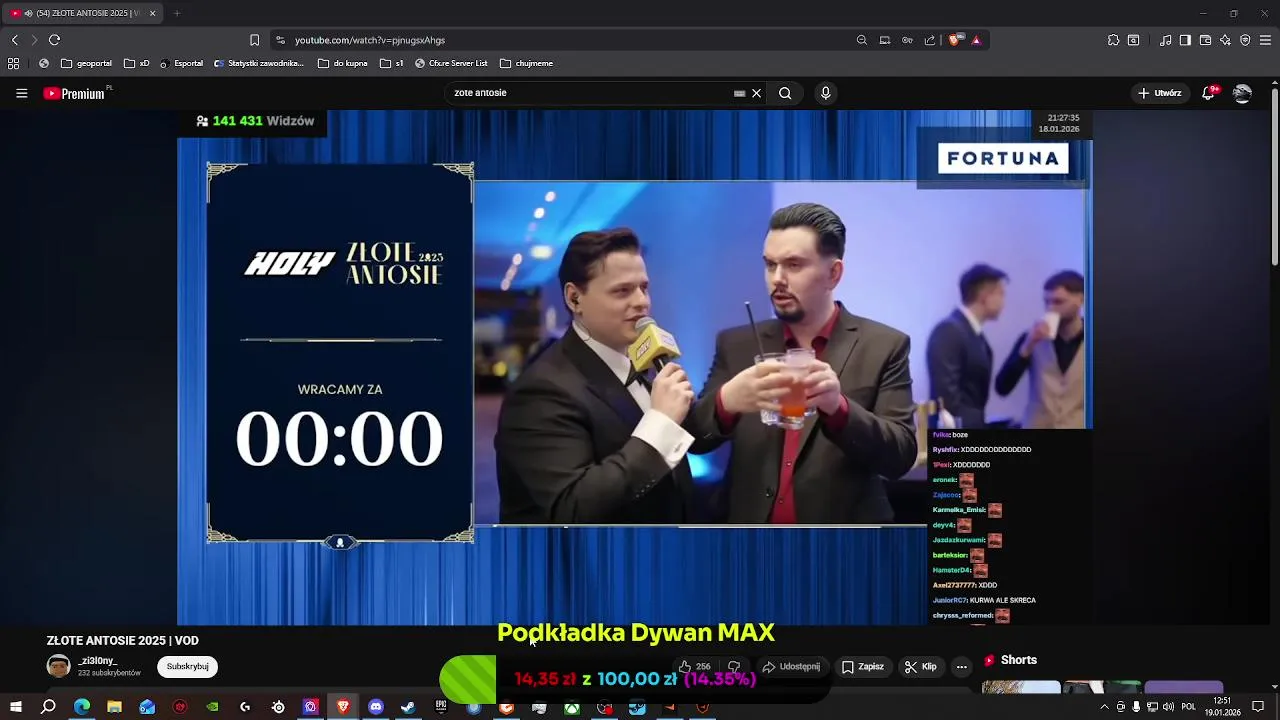The height and width of the screenshot is (720, 1280).
Task: Dislike the video with thumbs down
Action: pyautogui.click(x=733, y=667)
